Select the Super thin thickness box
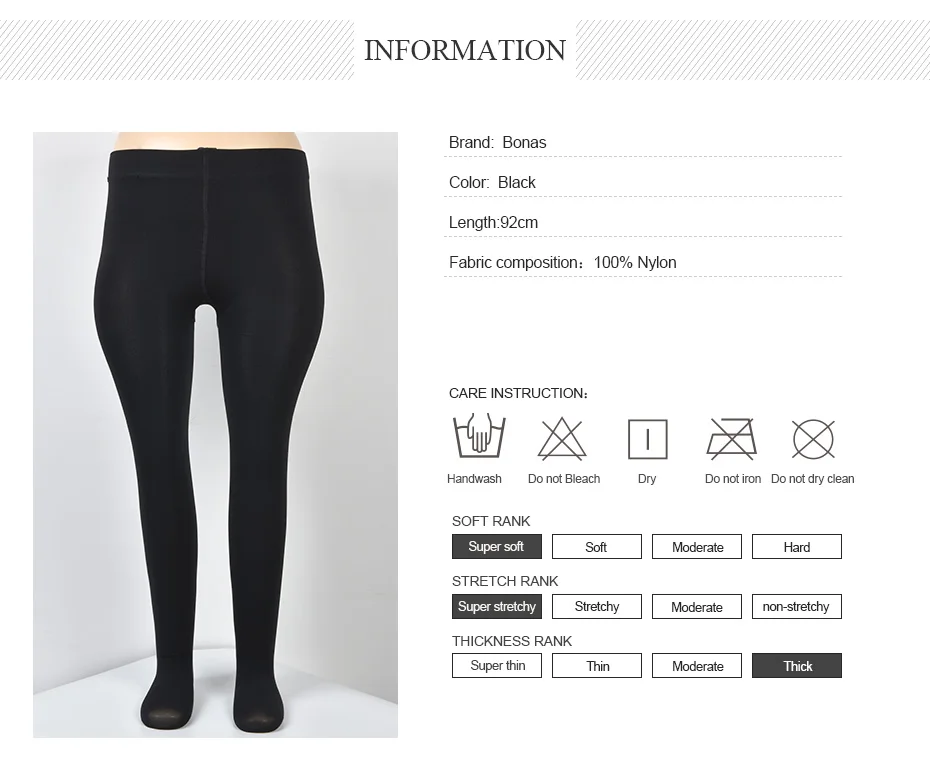The image size is (930, 764). (x=497, y=666)
